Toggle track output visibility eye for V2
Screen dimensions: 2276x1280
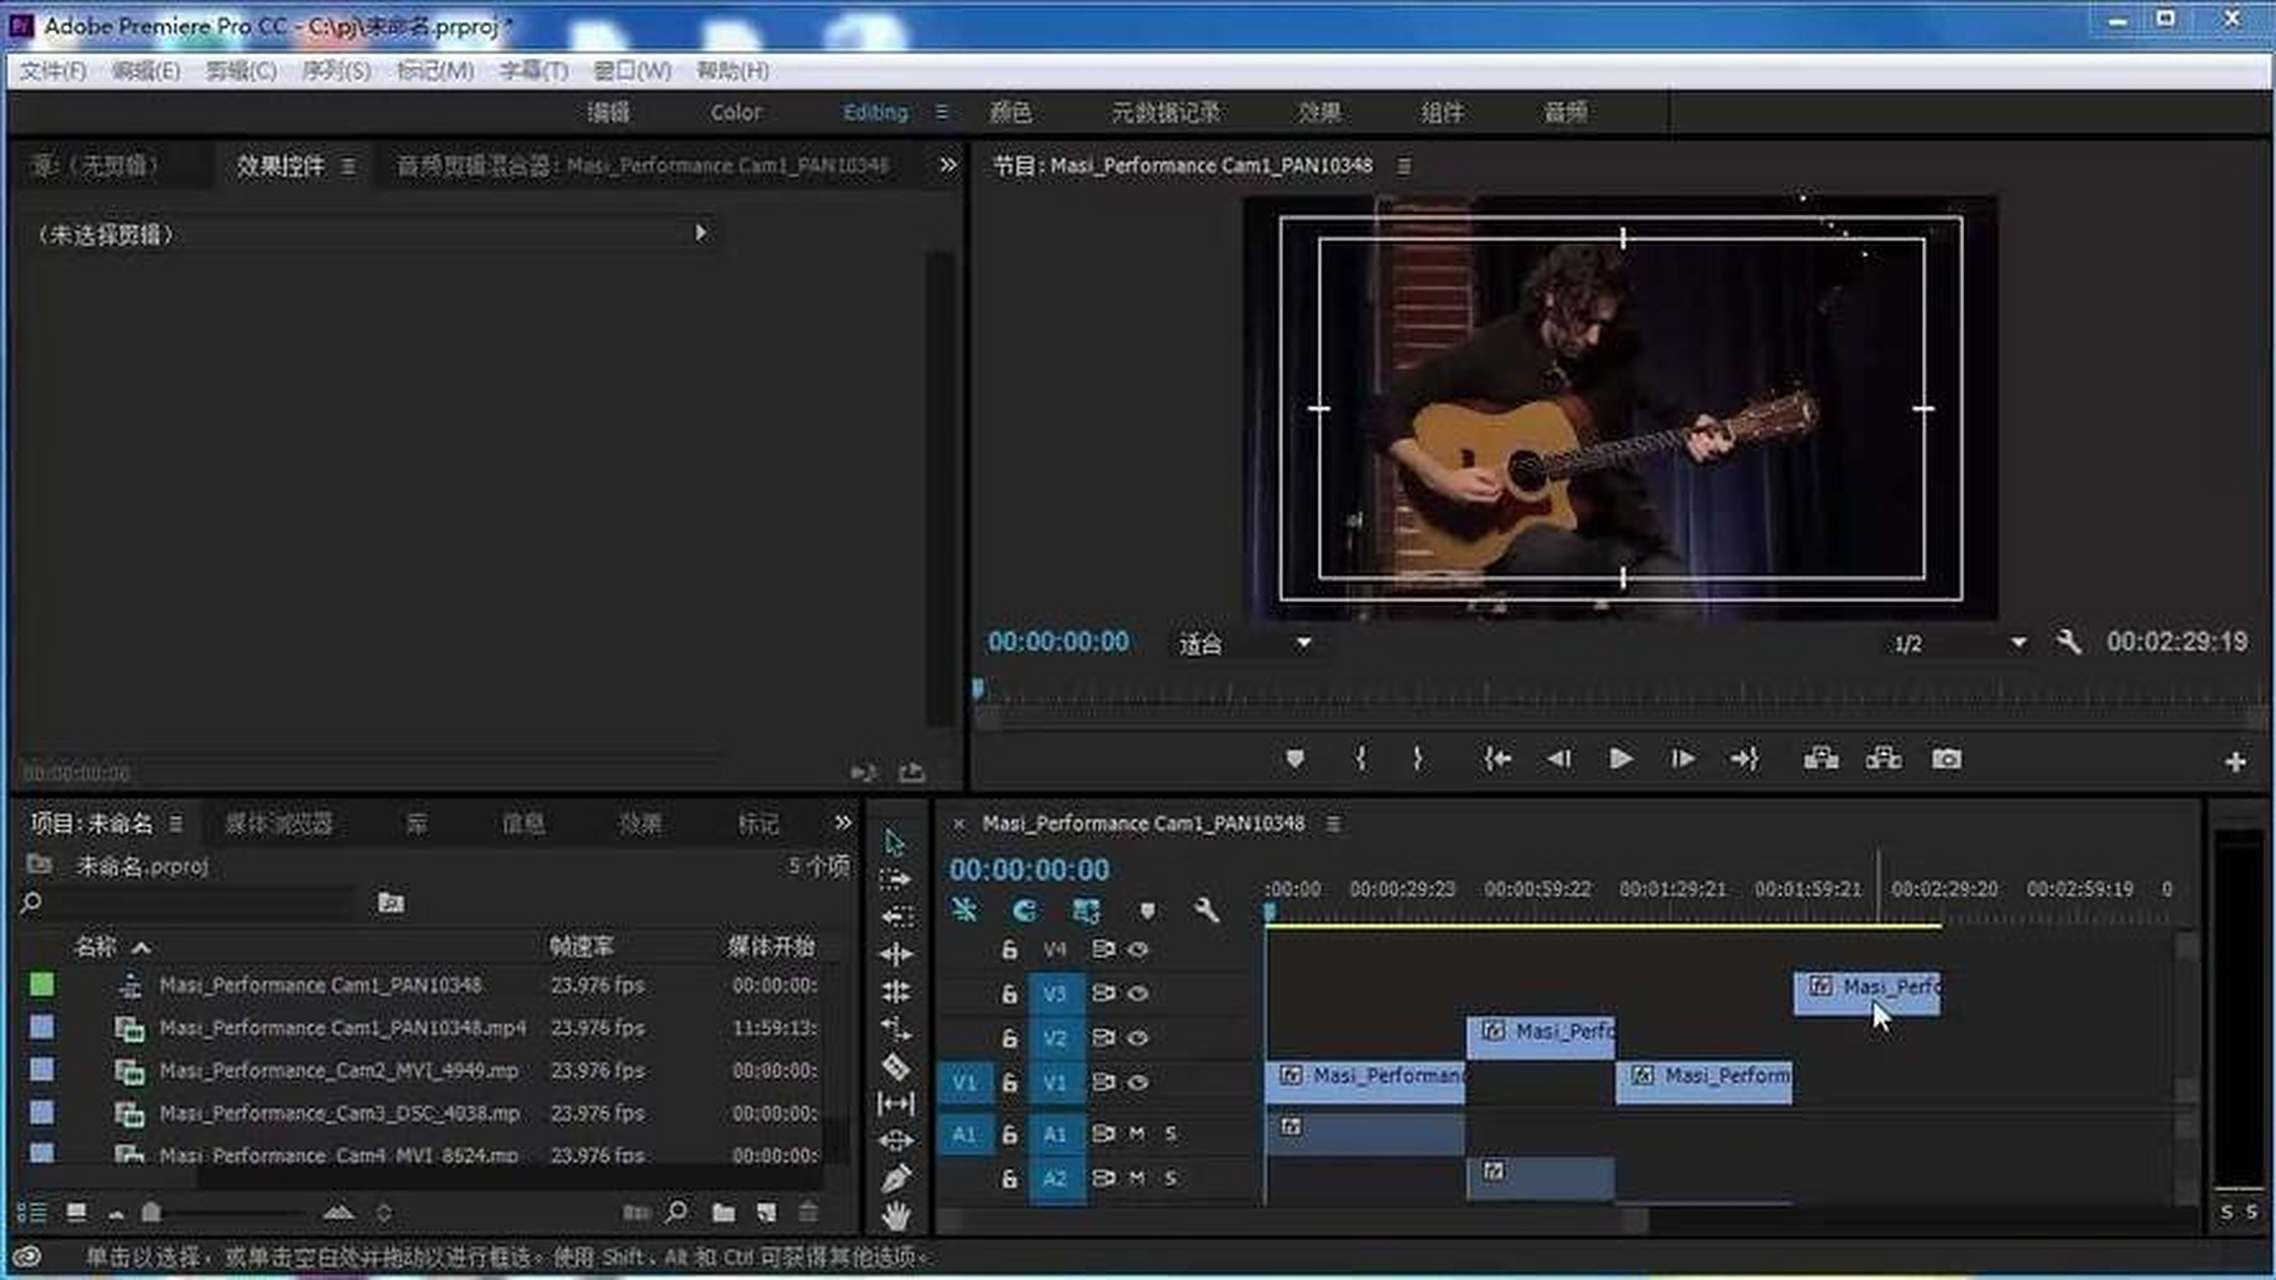(x=1140, y=1037)
